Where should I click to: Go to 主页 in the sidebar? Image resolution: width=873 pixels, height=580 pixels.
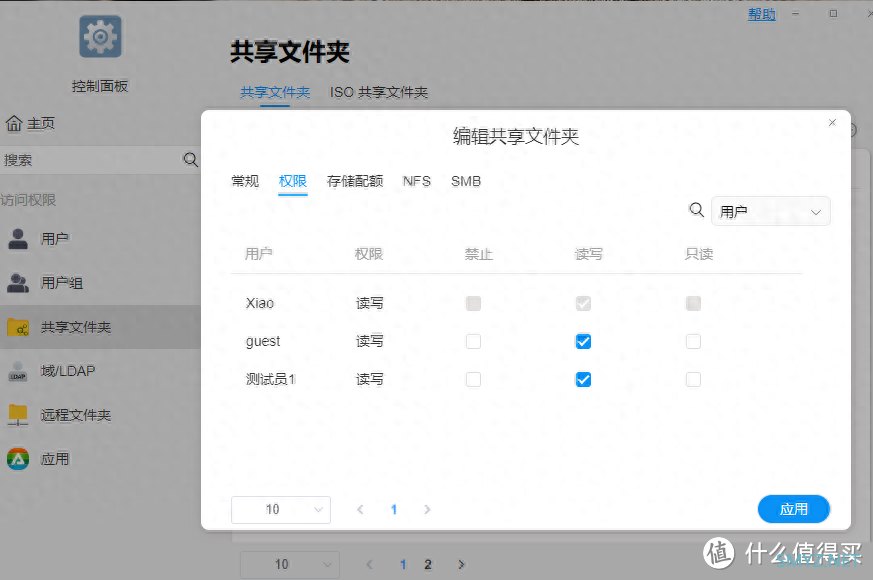(41, 123)
